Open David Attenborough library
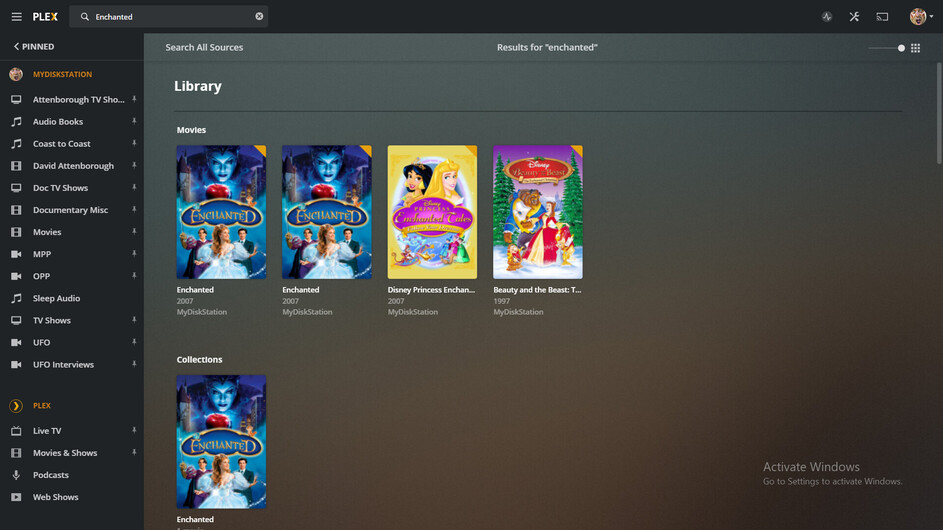This screenshot has width=943, height=530. [72, 165]
